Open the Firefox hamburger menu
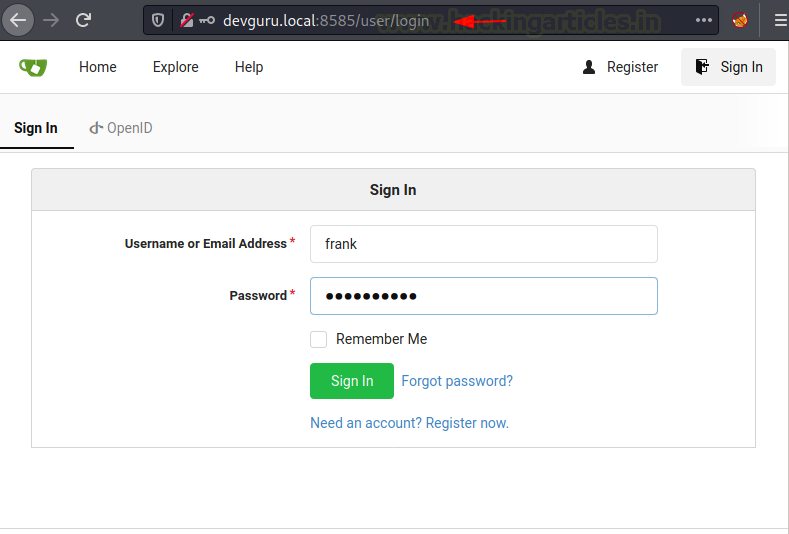This screenshot has width=789, height=534. click(781, 20)
